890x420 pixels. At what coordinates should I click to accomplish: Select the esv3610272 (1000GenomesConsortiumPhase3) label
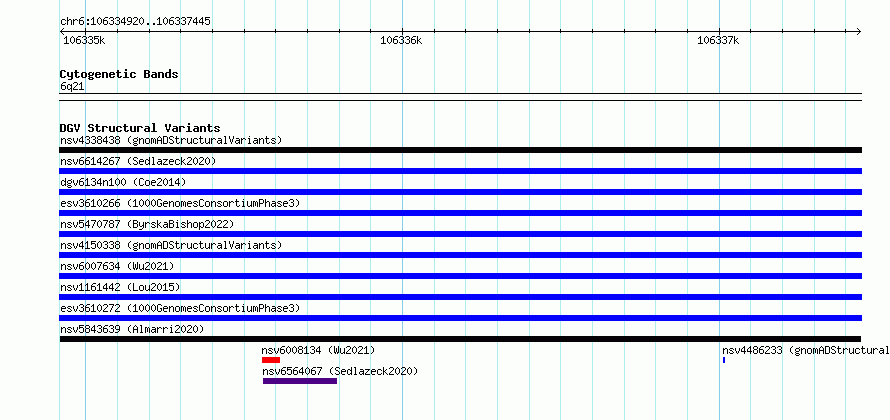(x=180, y=308)
